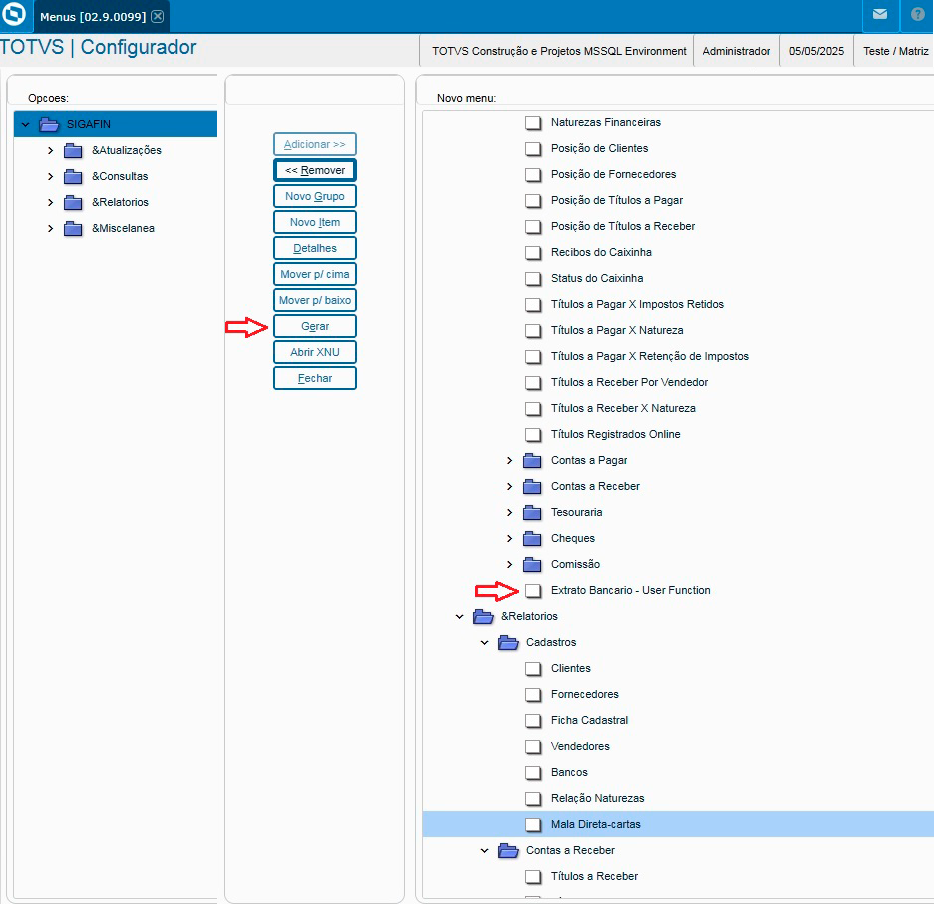Click the Abrir XNU button
This screenshot has width=934, height=904.
[x=315, y=352]
